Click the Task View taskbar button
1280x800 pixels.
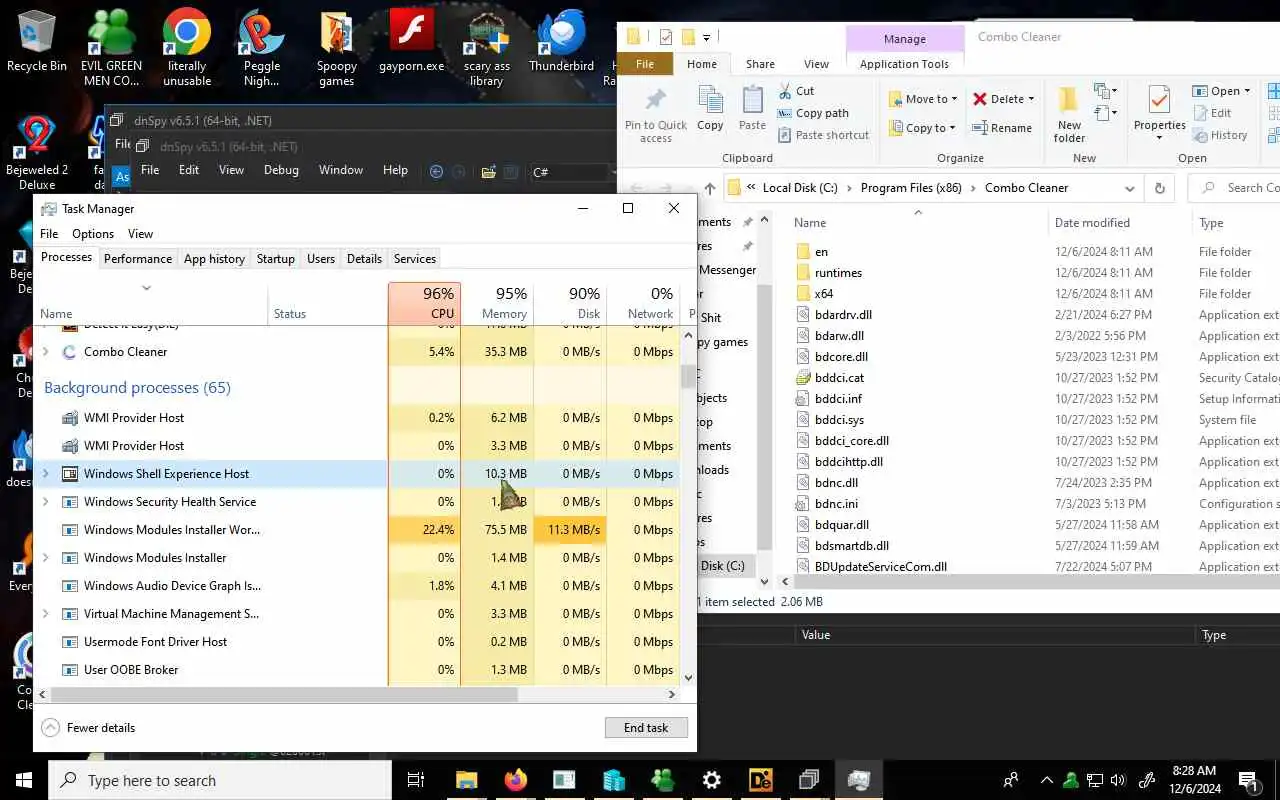416,780
